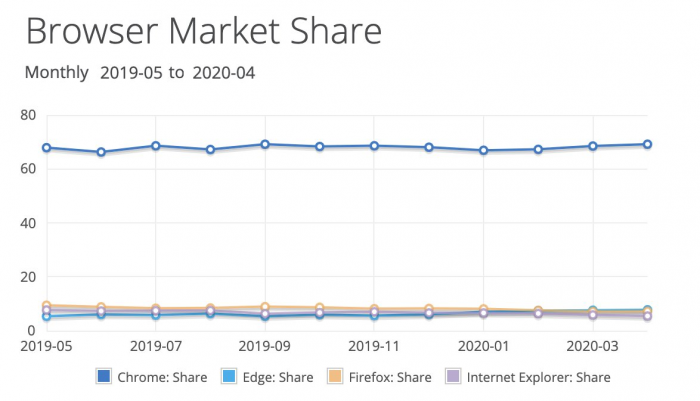The height and width of the screenshot is (401, 700).
Task: Click the 2020-04 end date in subtitle
Action: [x=222, y=73]
